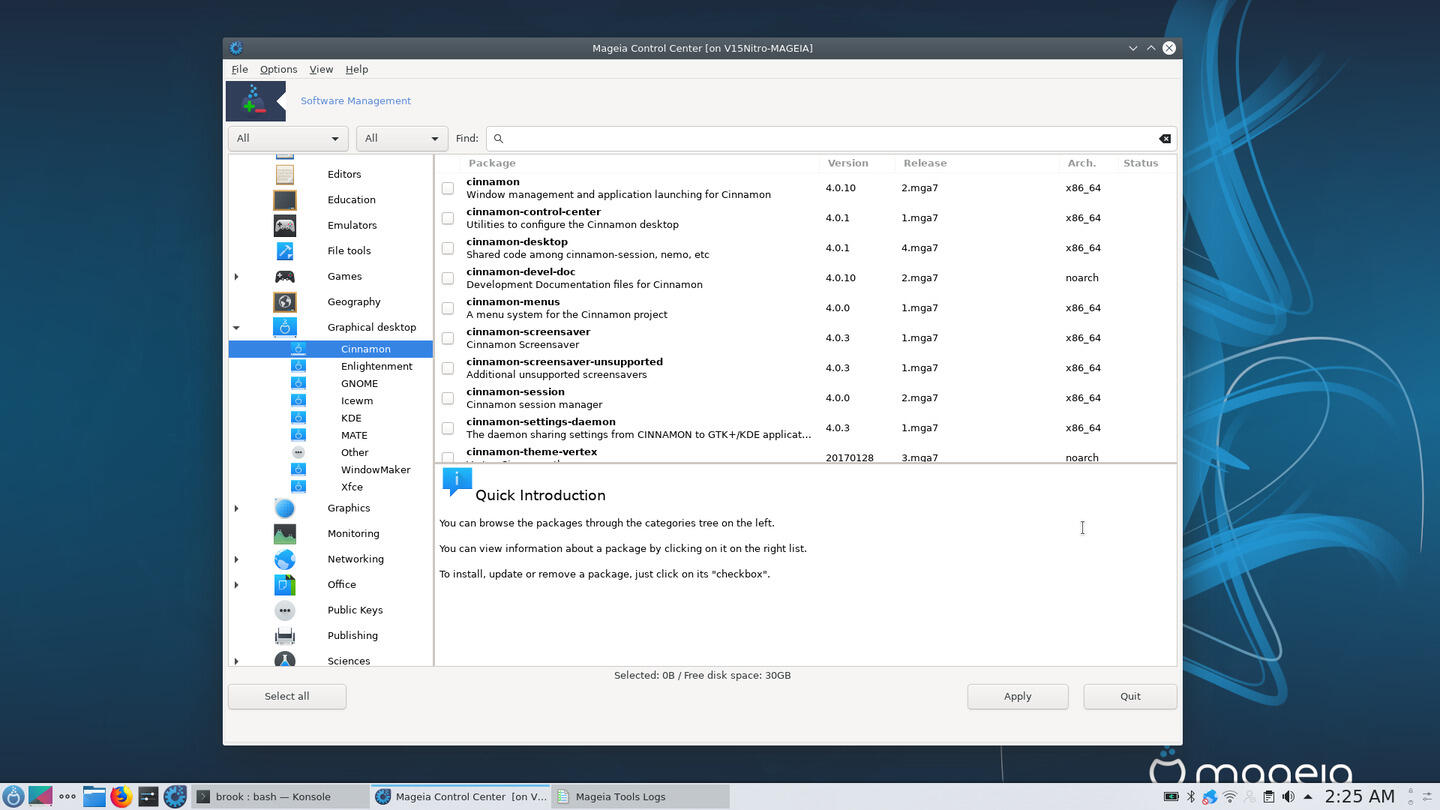Screen dimensions: 1440x810
Task: Select the cinnamon-session package row
Action: pos(805,398)
